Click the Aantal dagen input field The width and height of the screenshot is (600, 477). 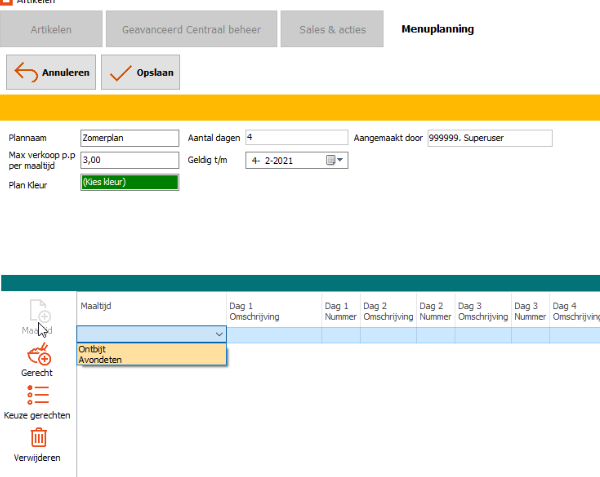pyautogui.click(x=295, y=137)
